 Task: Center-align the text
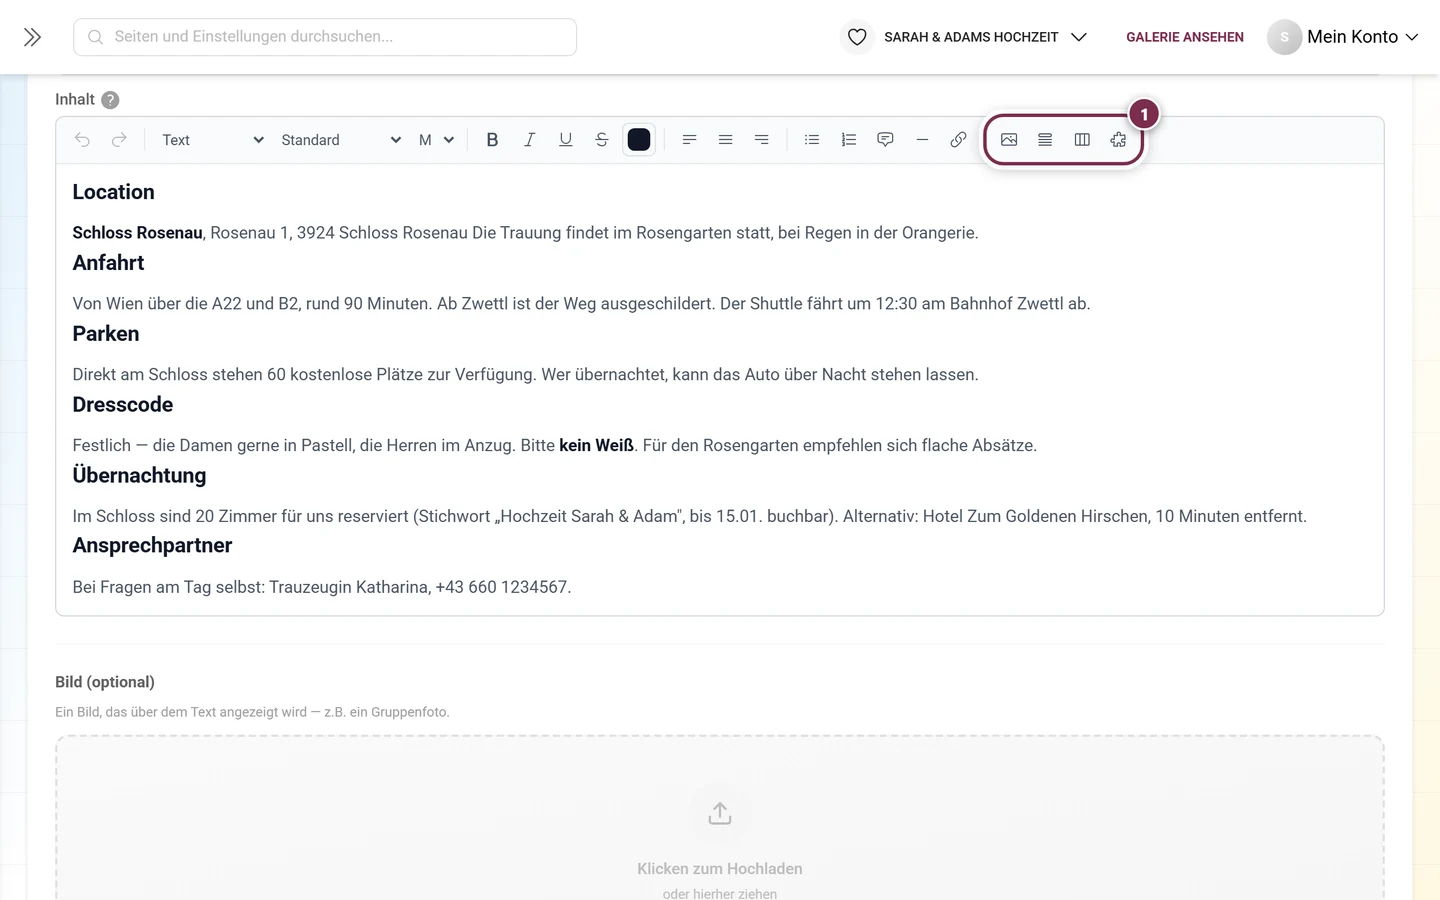pos(725,140)
